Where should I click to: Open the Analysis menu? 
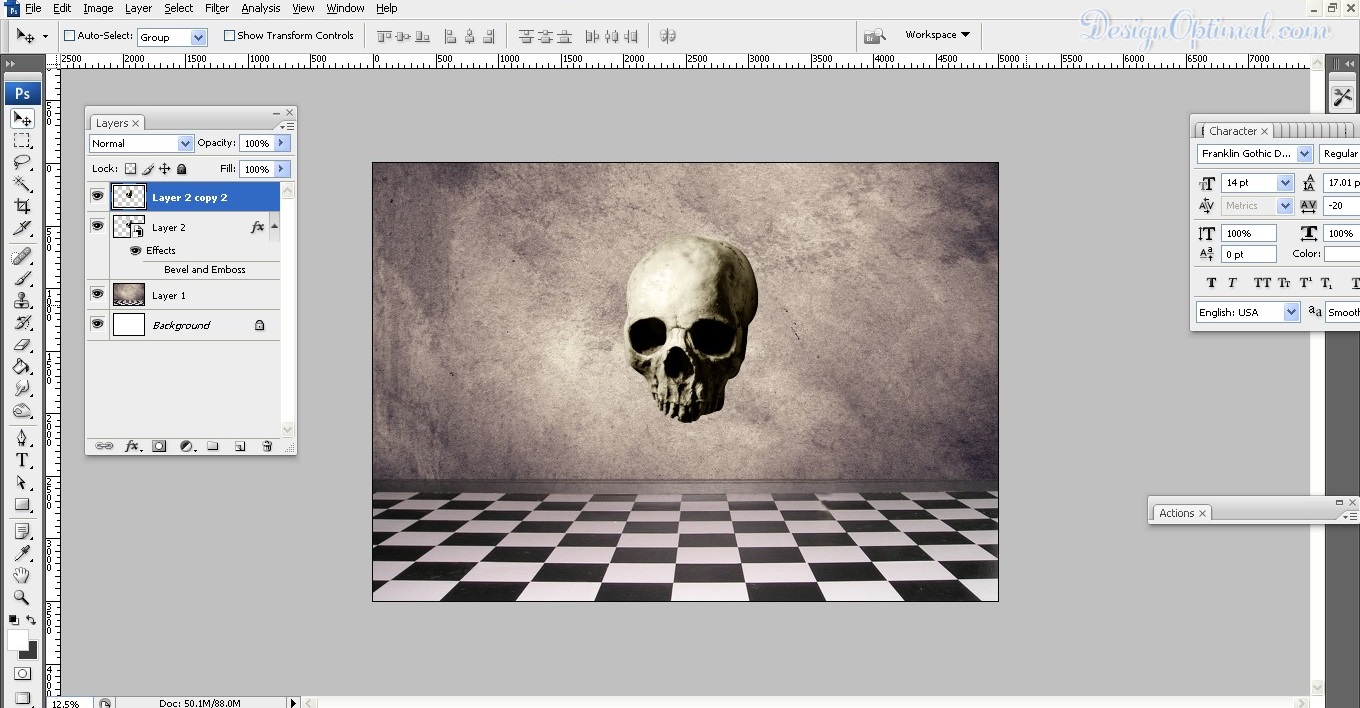261,8
